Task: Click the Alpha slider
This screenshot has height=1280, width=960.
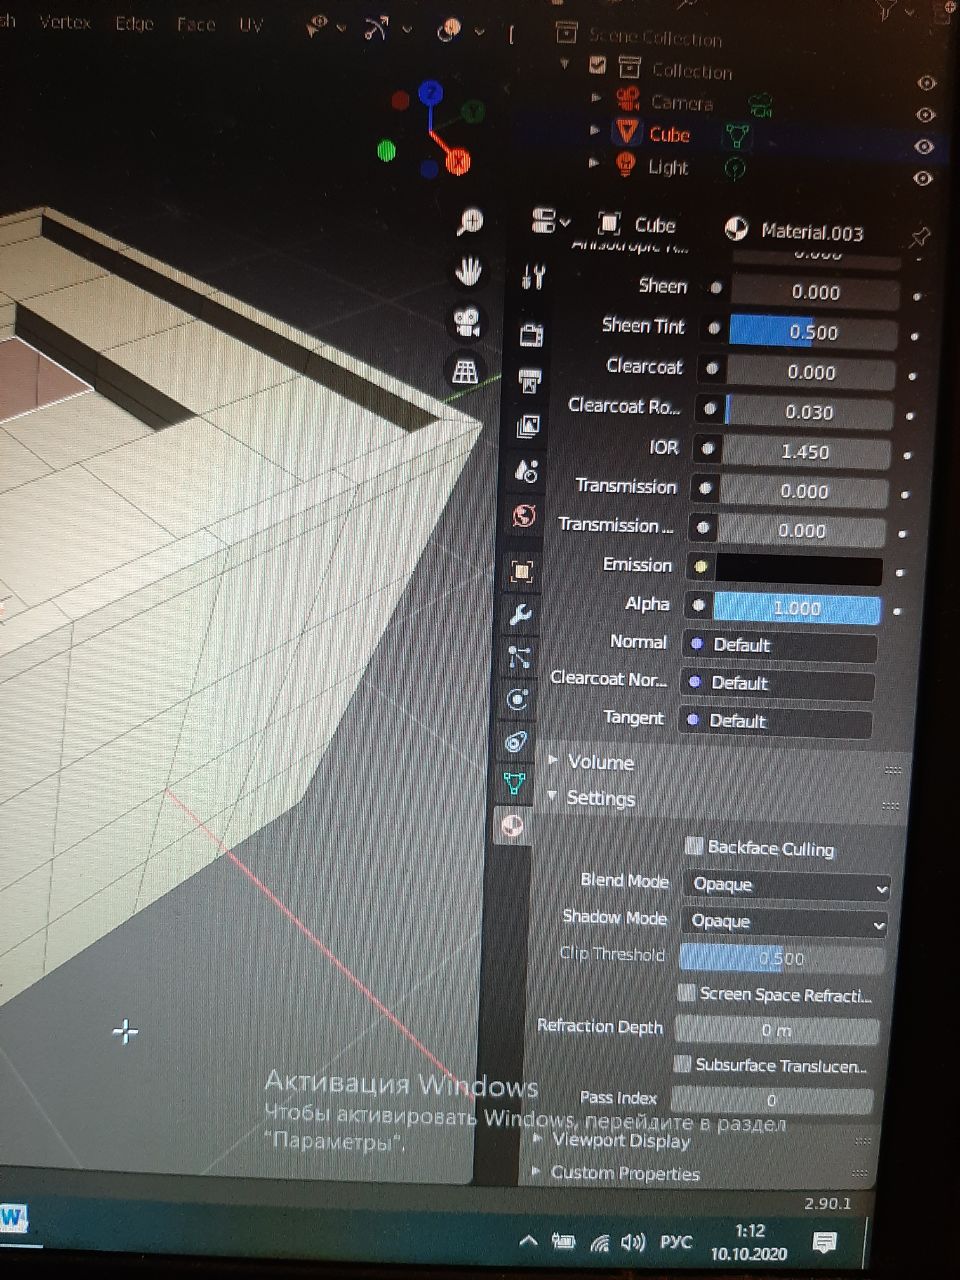Action: click(797, 608)
